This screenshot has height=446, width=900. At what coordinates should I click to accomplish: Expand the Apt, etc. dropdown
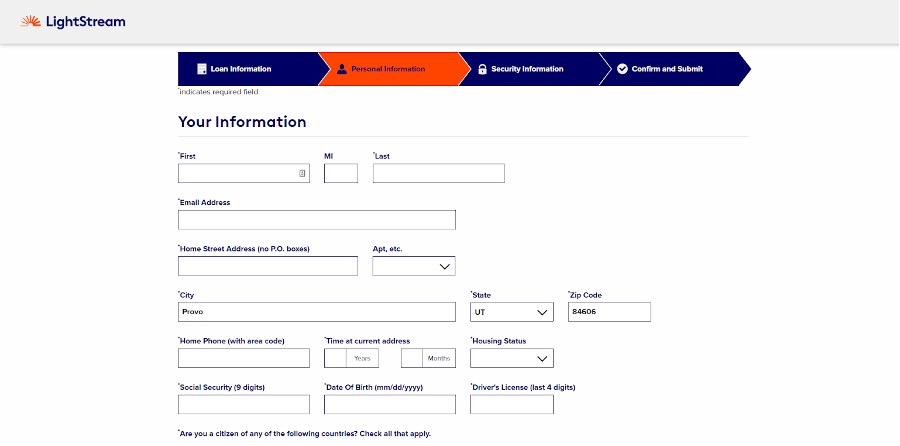[414, 266]
